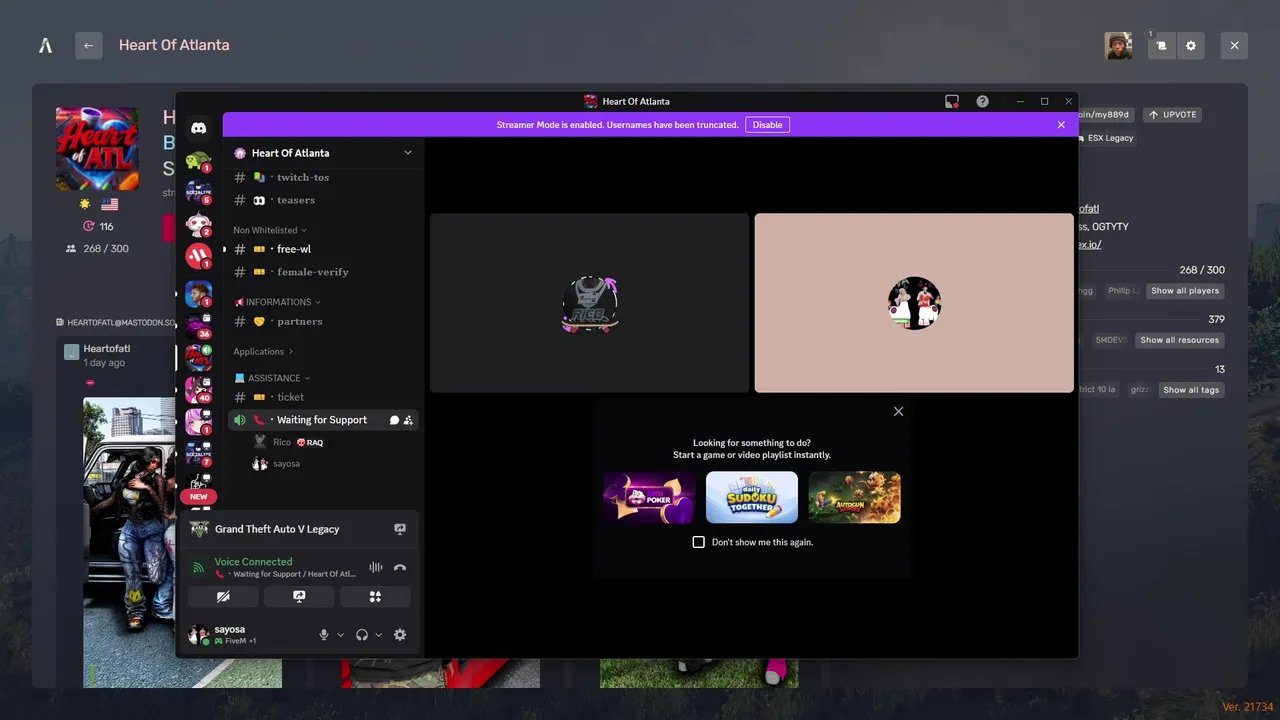Open the free-wl channel
The width and height of the screenshot is (1280, 720).
click(x=322, y=249)
